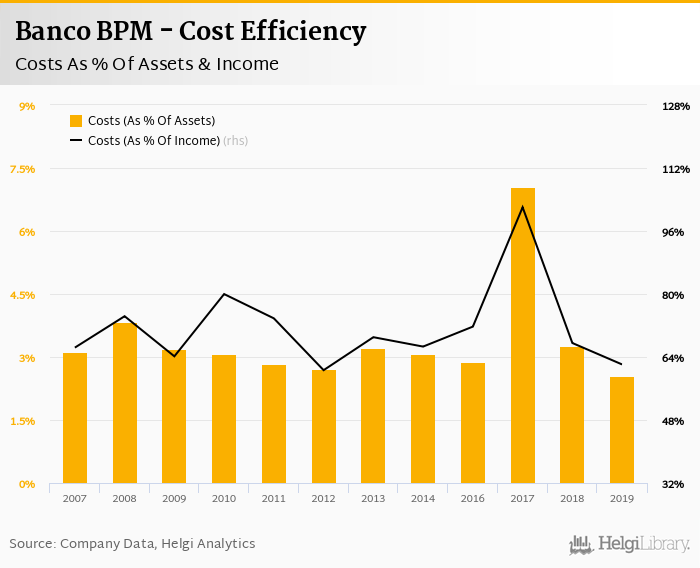Click the 0% left axis label
Screen dimensions: 700x568
tap(27, 484)
